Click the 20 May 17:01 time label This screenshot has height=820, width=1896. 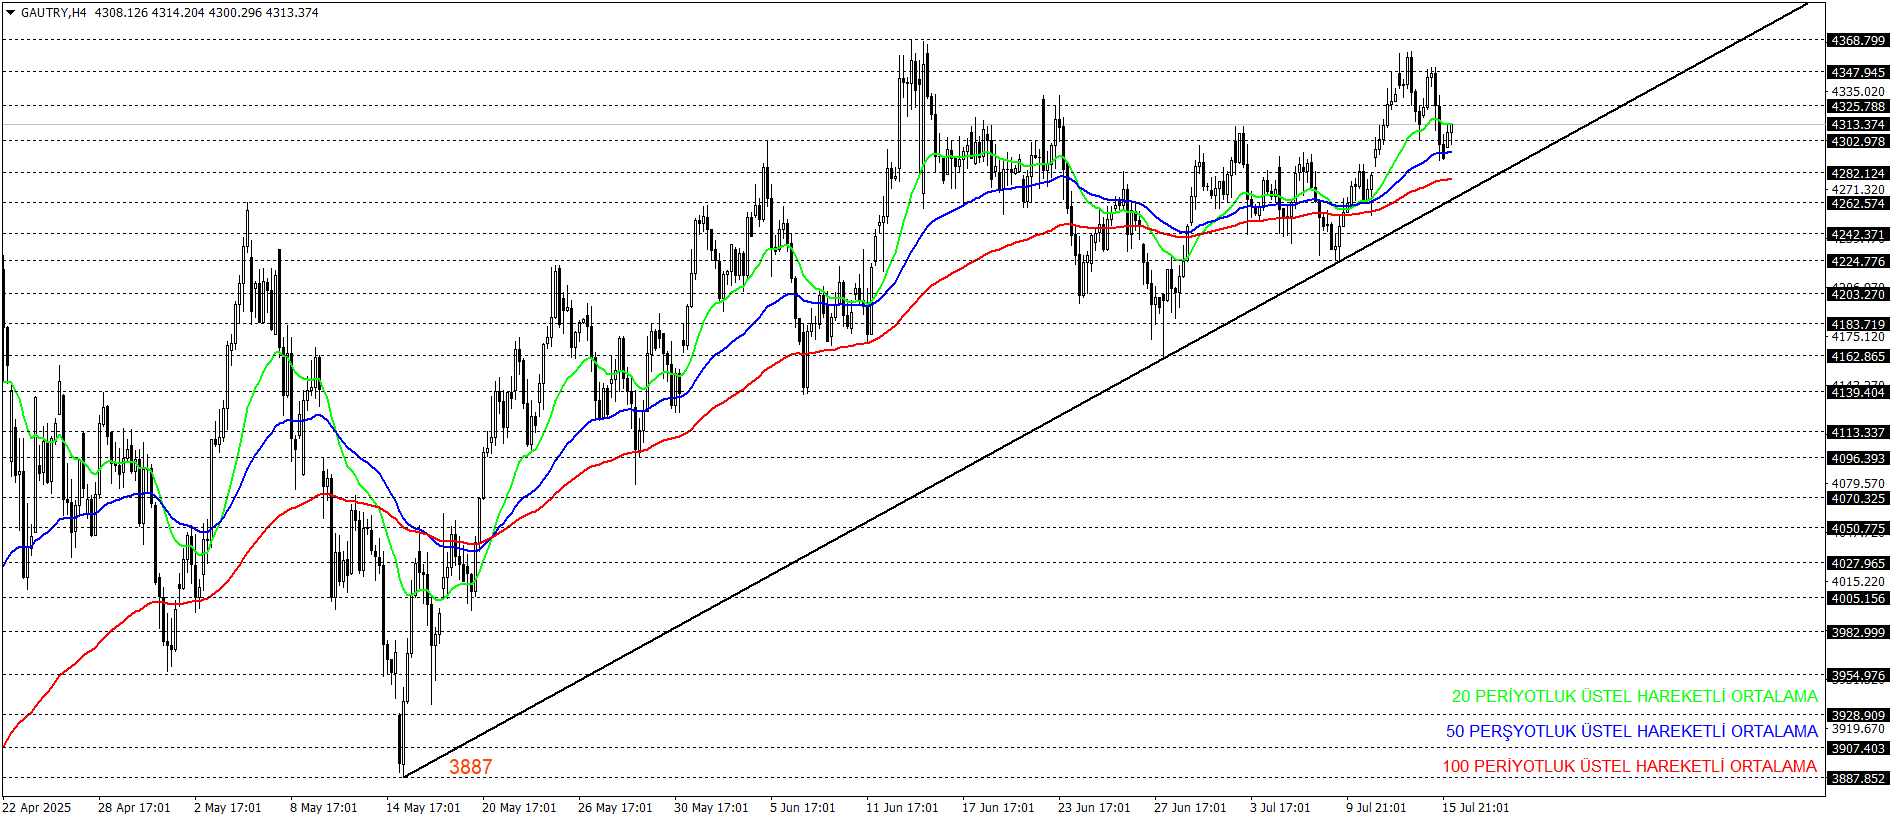tap(519, 808)
